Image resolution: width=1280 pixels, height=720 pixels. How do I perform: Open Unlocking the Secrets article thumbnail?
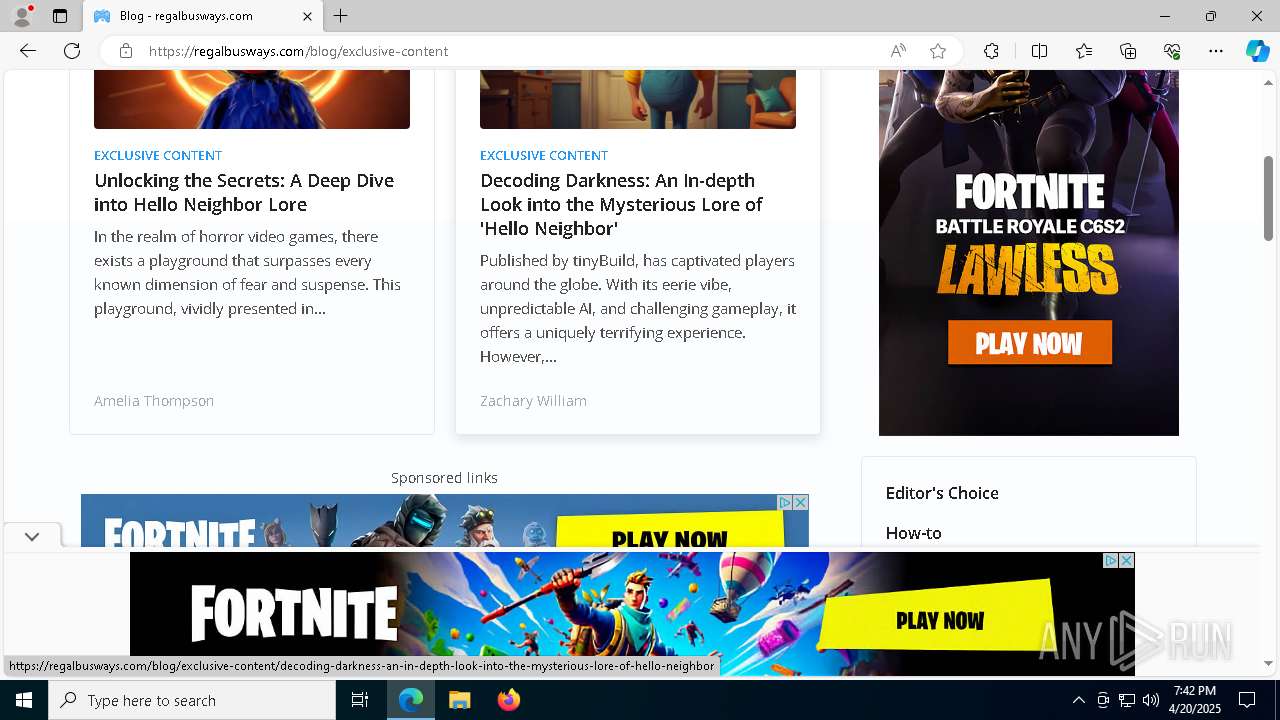(x=252, y=99)
